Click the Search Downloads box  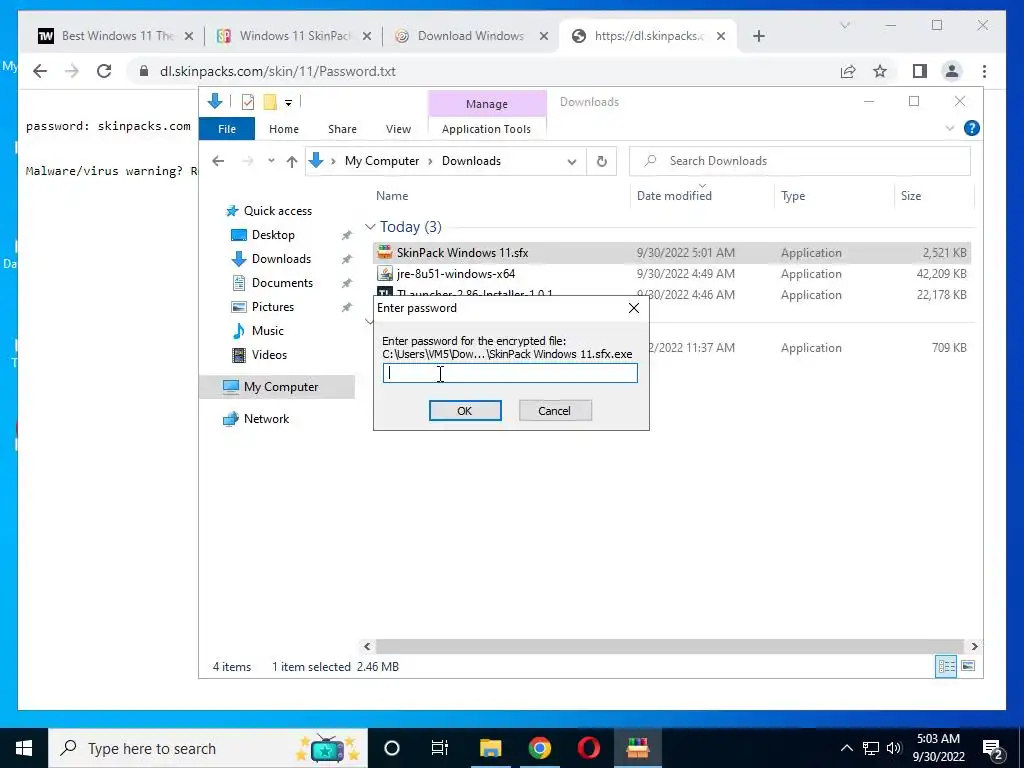coord(799,161)
